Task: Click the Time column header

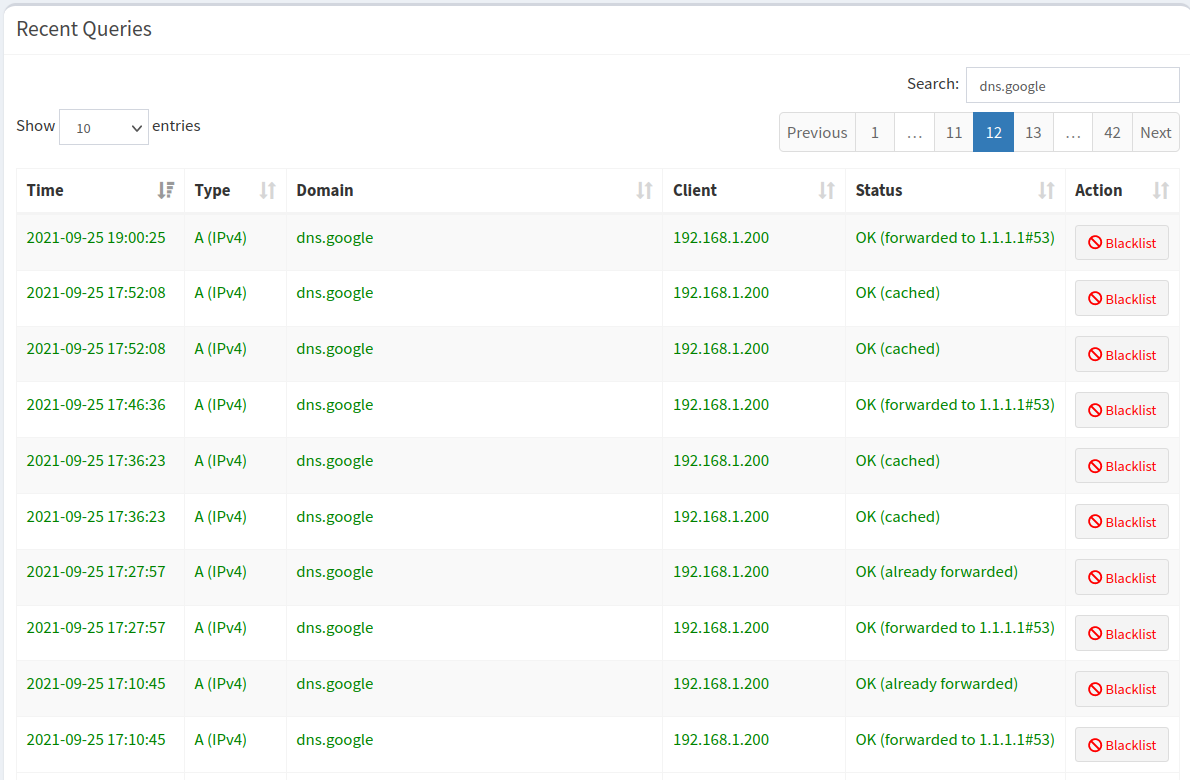Action: (100, 190)
